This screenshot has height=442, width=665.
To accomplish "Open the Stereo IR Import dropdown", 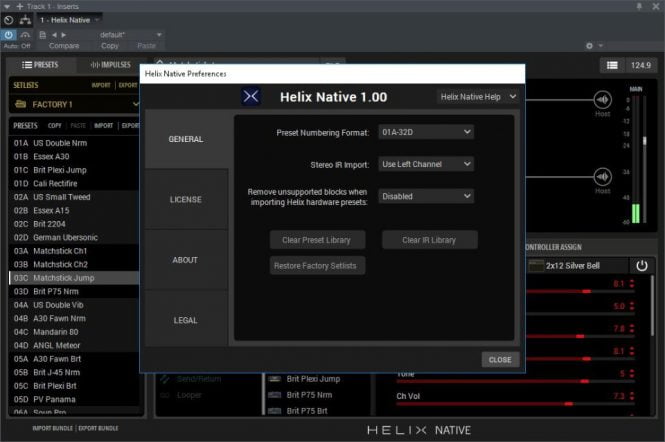I will click(x=426, y=164).
